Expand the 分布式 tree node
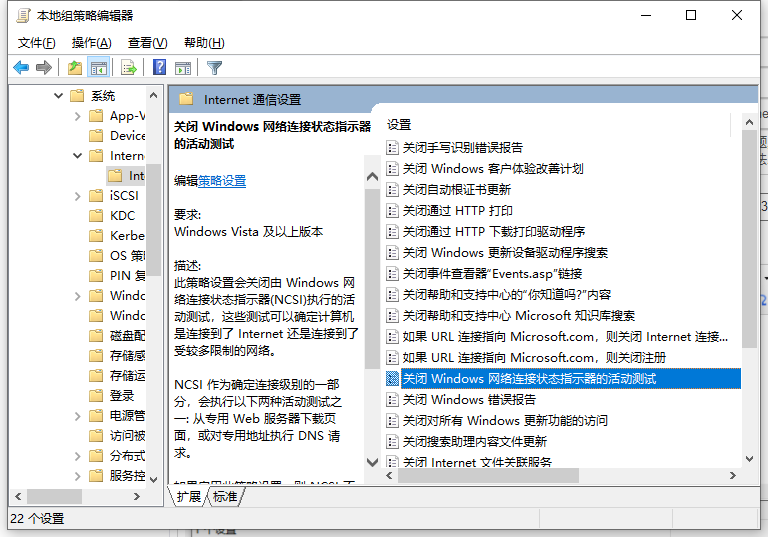Image resolution: width=768 pixels, height=537 pixels. click(77, 456)
